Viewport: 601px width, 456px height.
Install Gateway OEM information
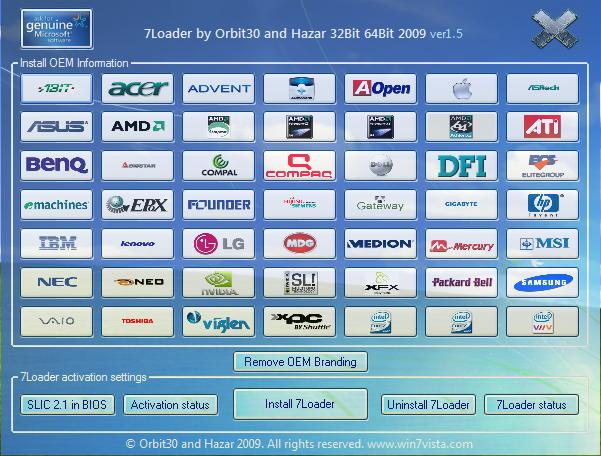coord(381,205)
